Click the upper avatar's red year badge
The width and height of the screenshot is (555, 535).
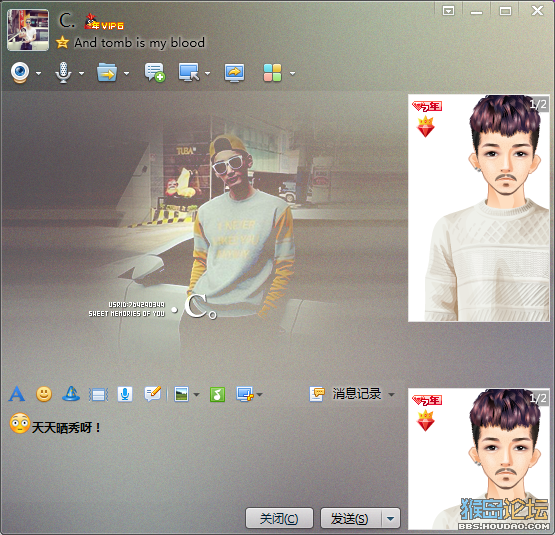[427, 106]
